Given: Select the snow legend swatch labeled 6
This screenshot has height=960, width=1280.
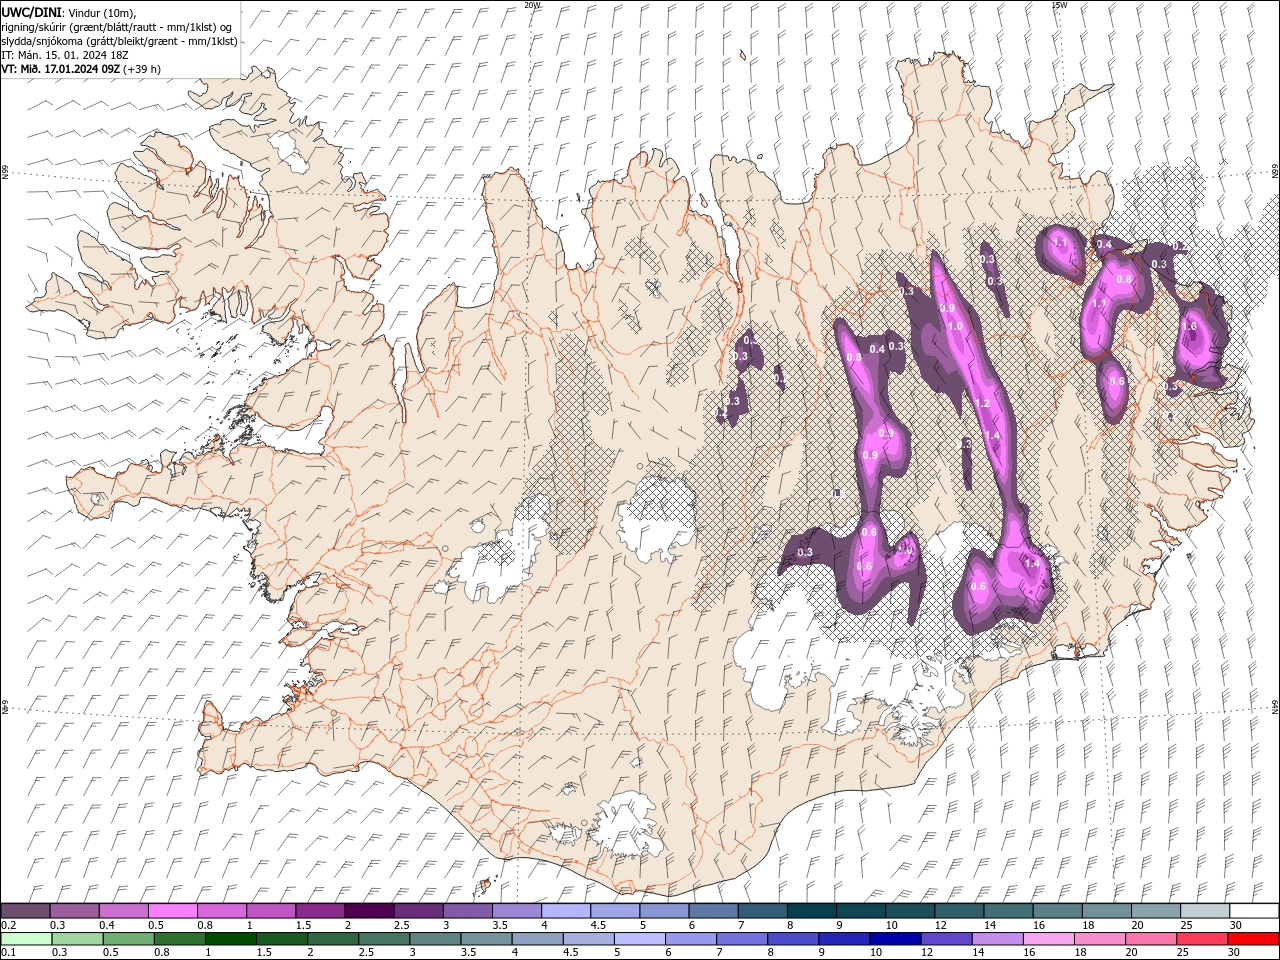Looking at the screenshot, I should 713,911.
